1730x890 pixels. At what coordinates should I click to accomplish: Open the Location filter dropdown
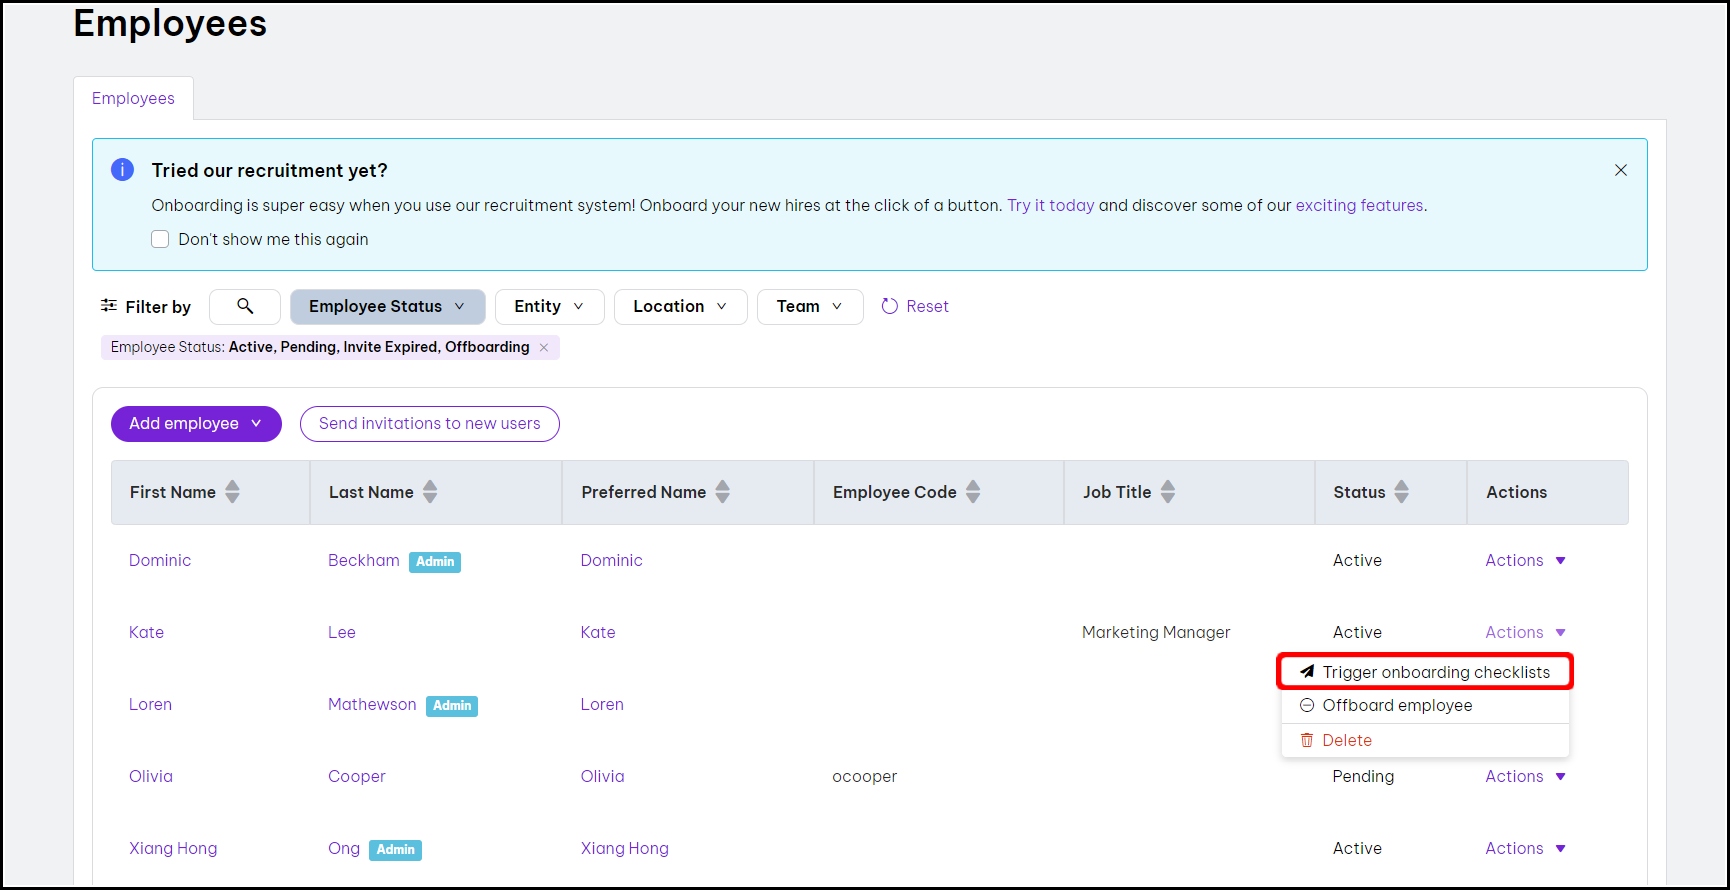click(680, 306)
